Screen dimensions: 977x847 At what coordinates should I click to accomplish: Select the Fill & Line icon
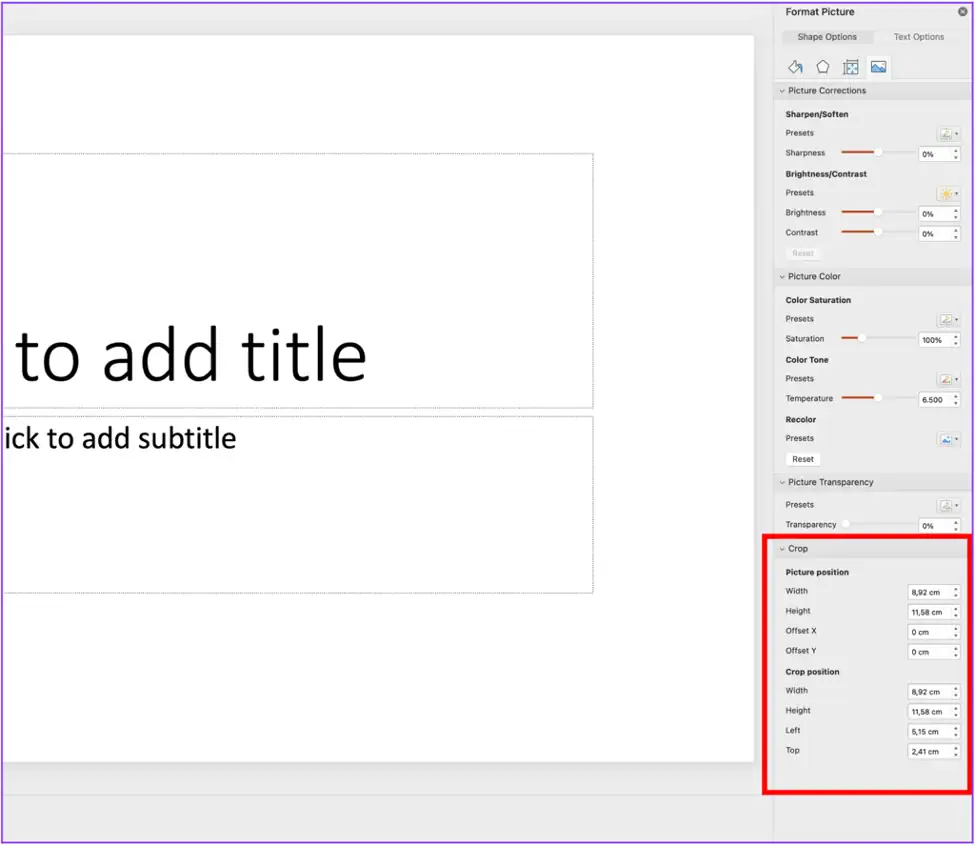click(796, 67)
